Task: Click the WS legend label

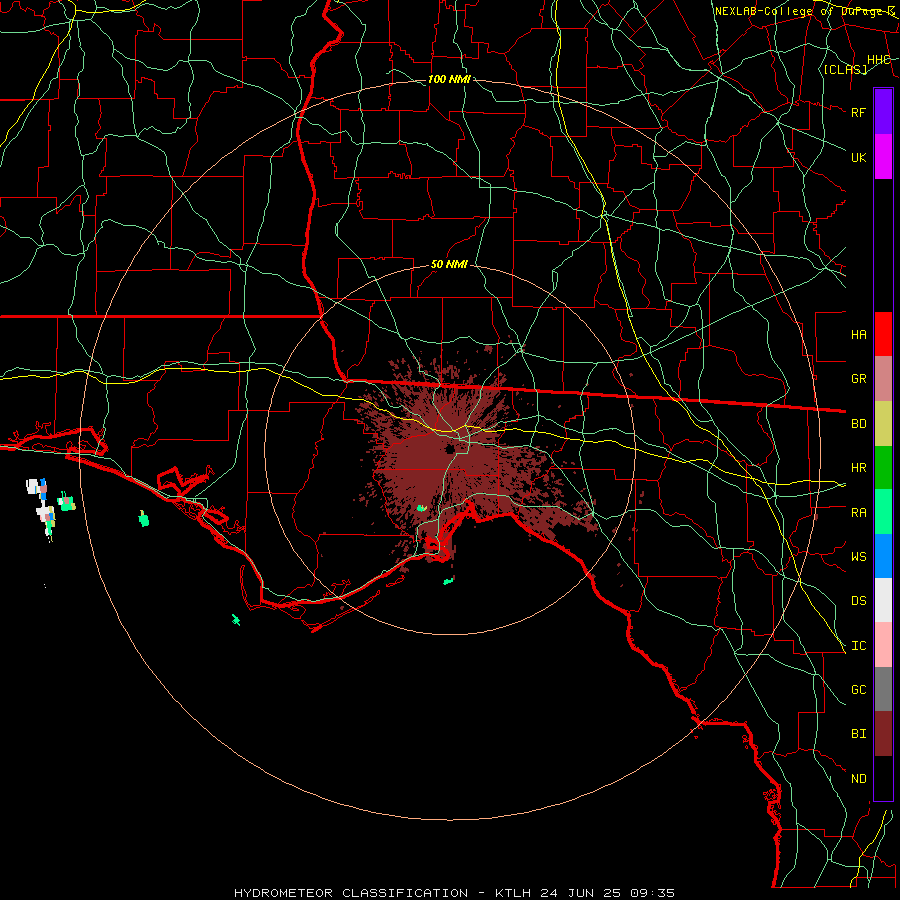Action: pyautogui.click(x=858, y=557)
